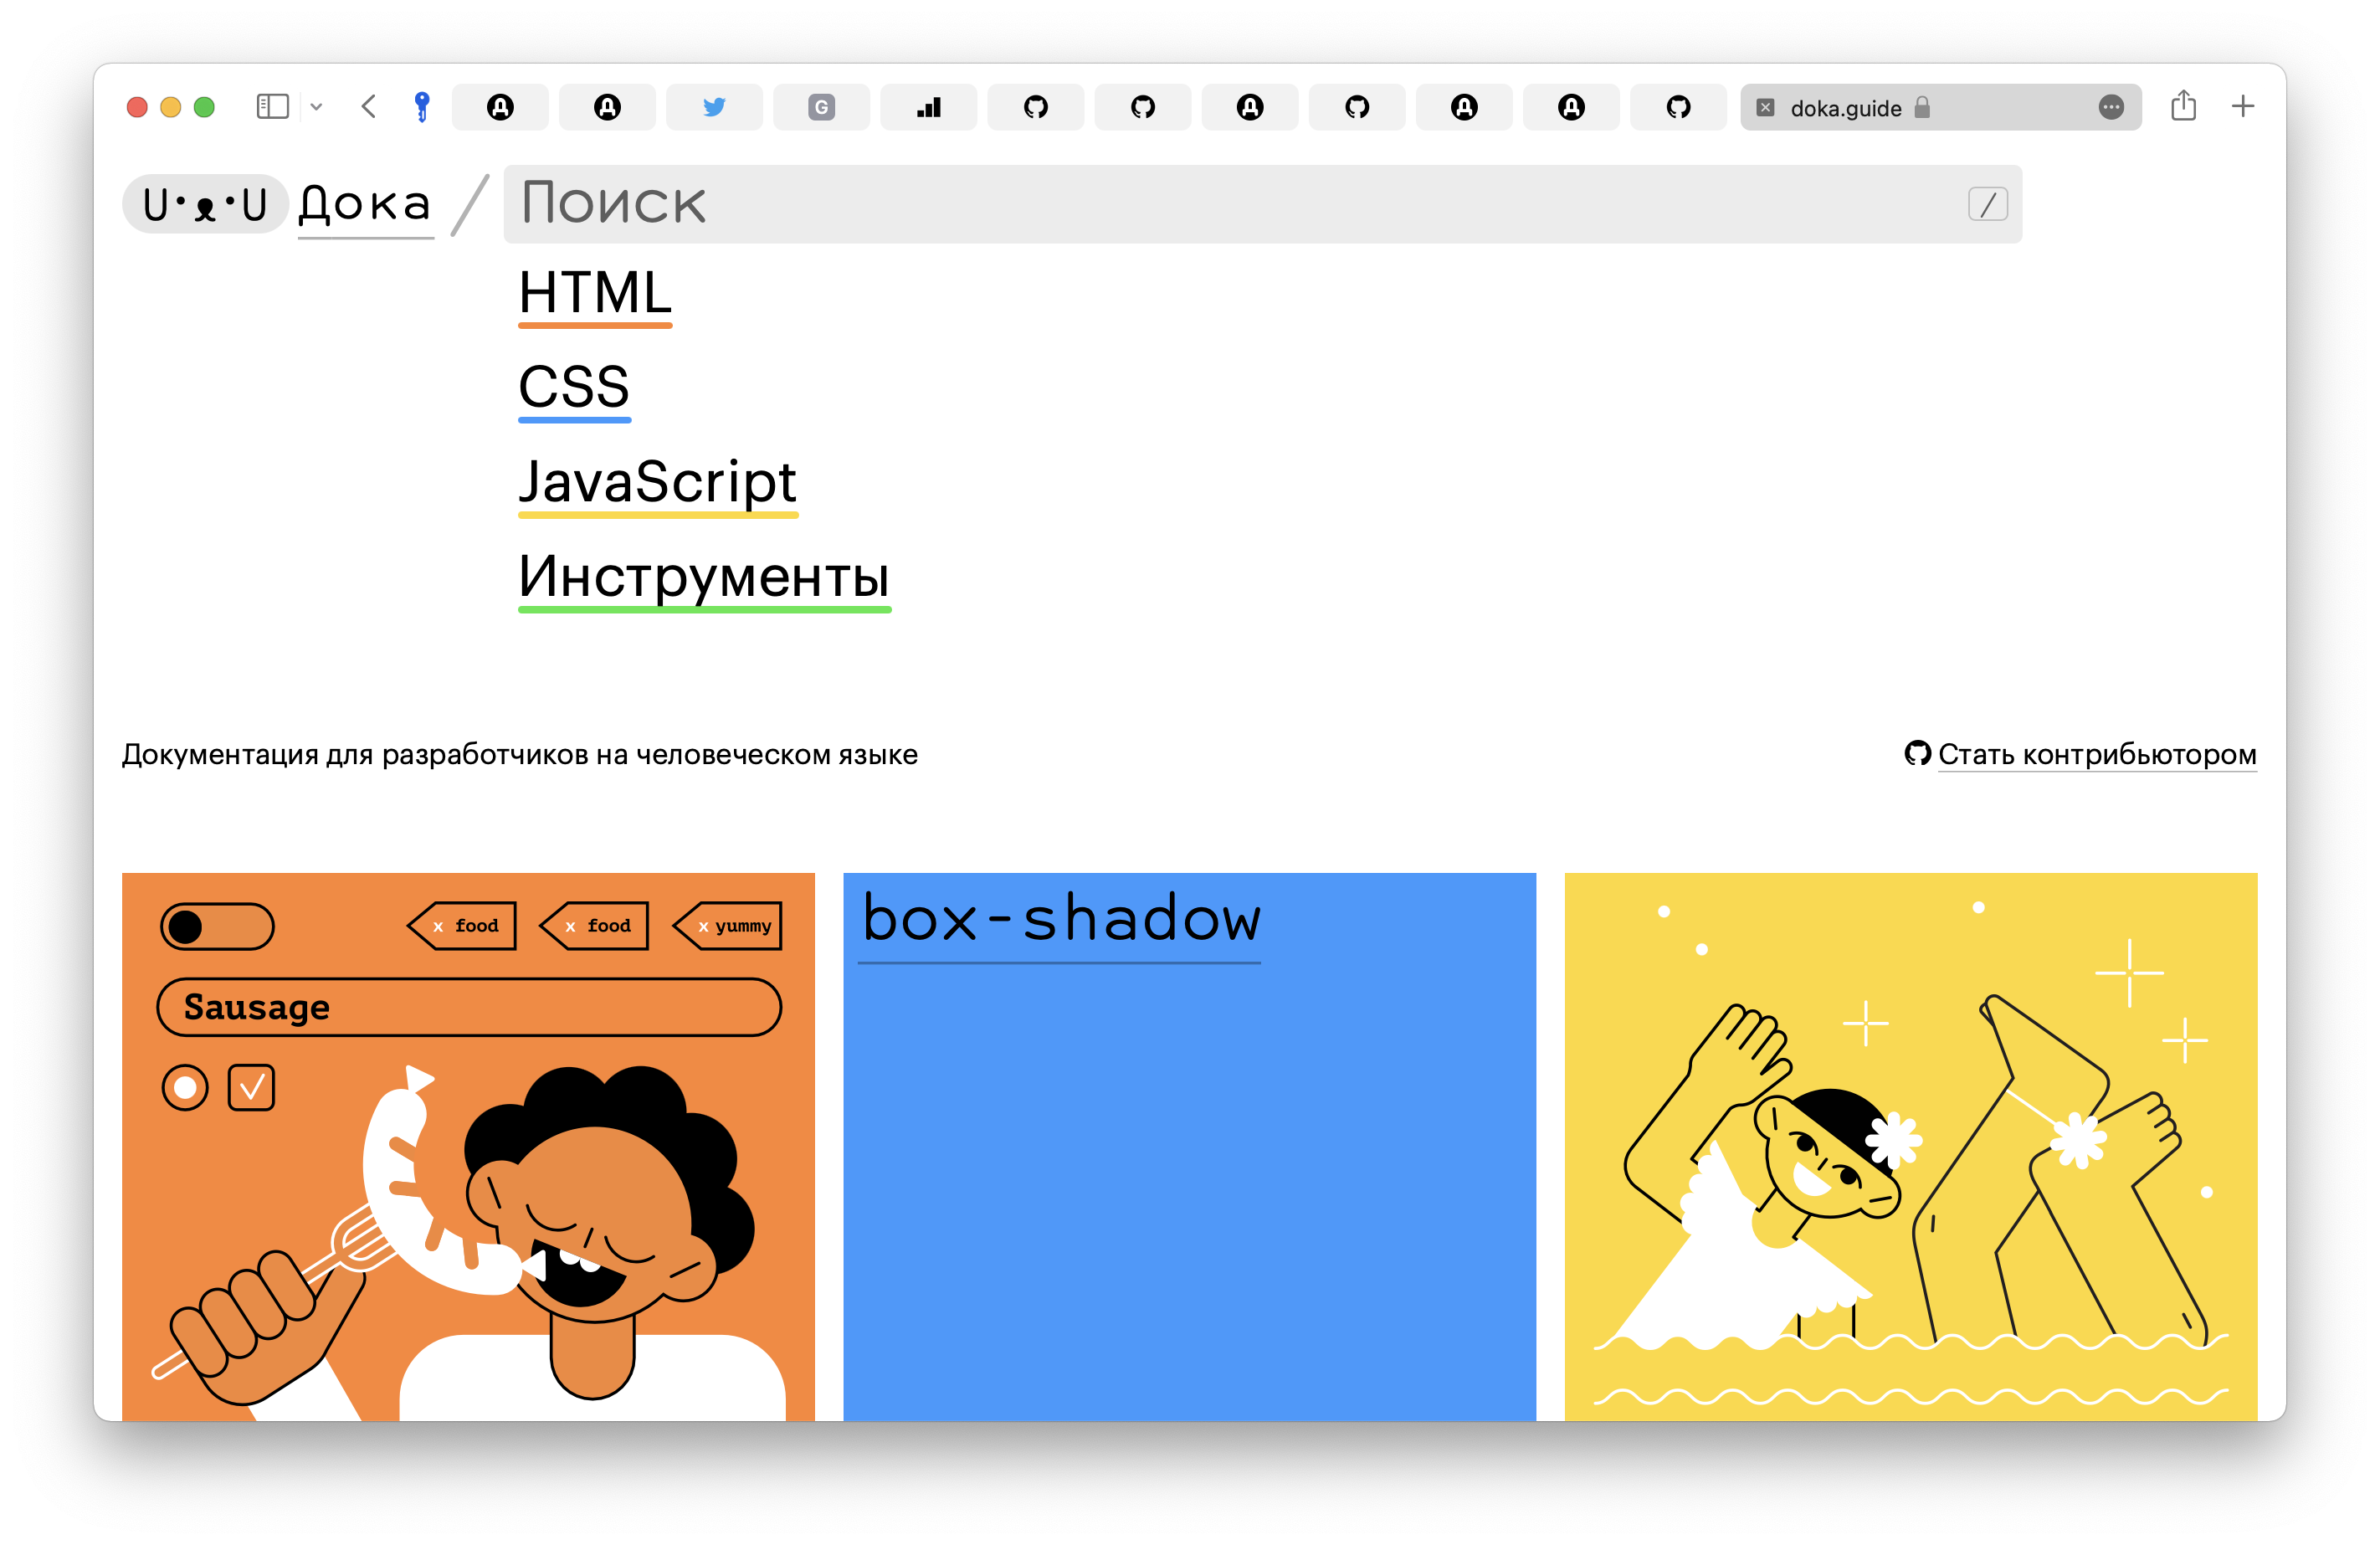Viewport: 2380px width, 1545px height.
Task: Switch to the pinned G tab
Action: [x=821, y=107]
